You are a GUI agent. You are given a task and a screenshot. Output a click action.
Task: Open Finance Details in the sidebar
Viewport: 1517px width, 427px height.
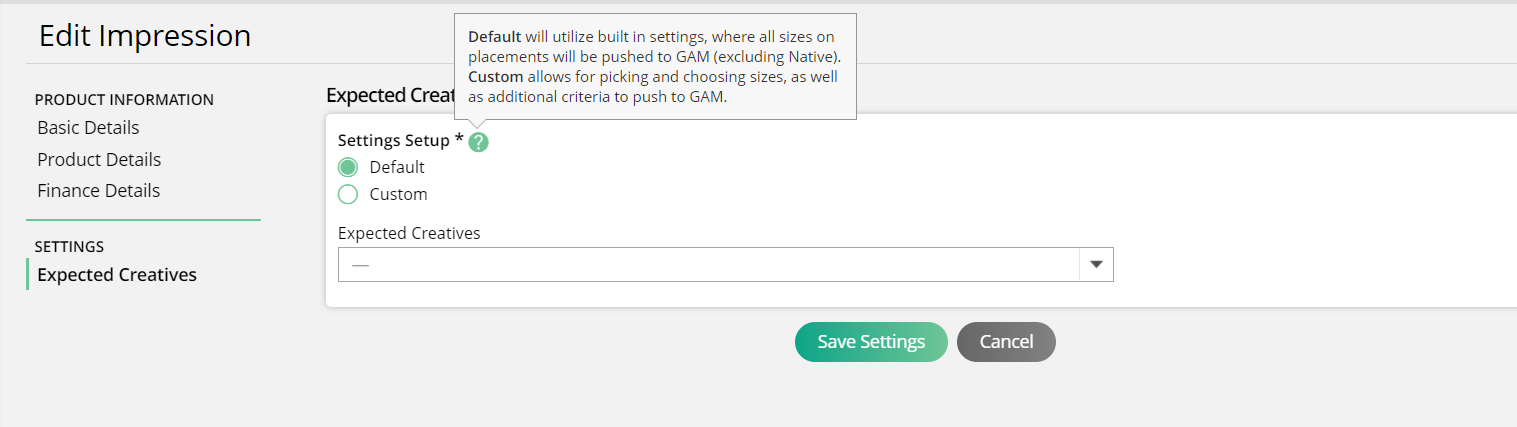[98, 191]
